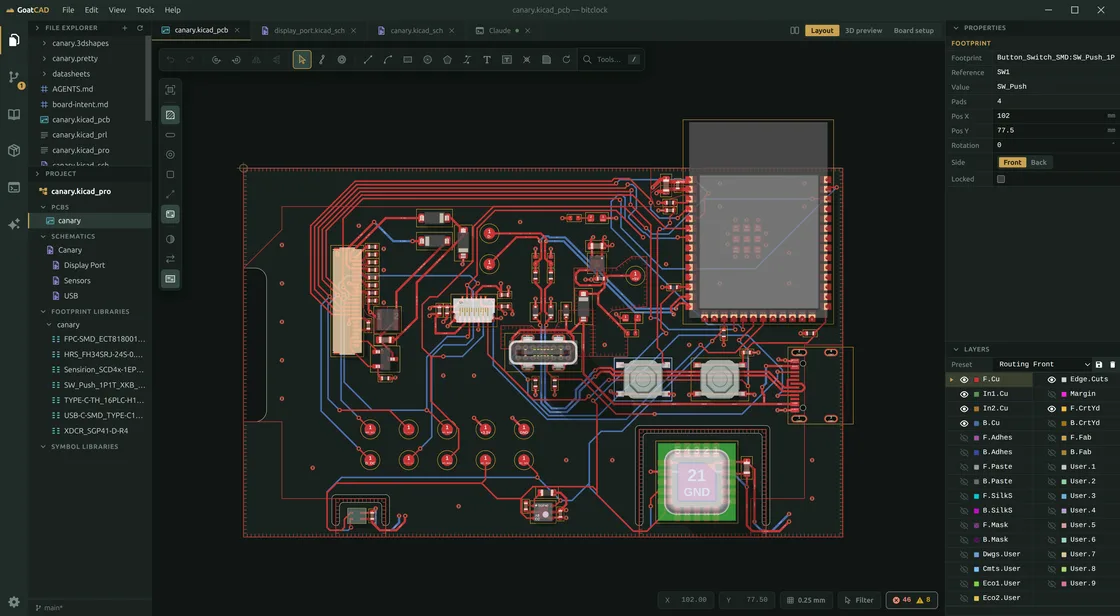
Task: Select the text box tool
Action: [x=506, y=59]
